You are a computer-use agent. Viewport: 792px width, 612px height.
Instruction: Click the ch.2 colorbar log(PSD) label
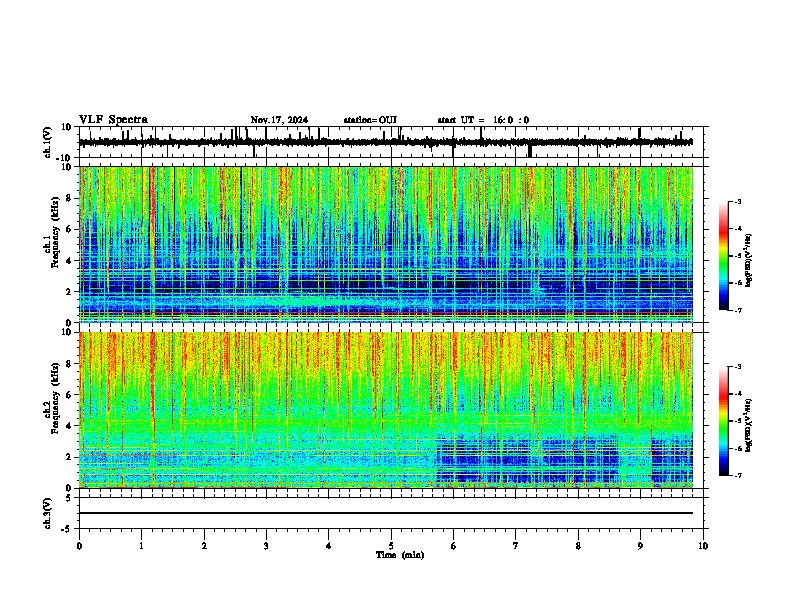coord(748,426)
